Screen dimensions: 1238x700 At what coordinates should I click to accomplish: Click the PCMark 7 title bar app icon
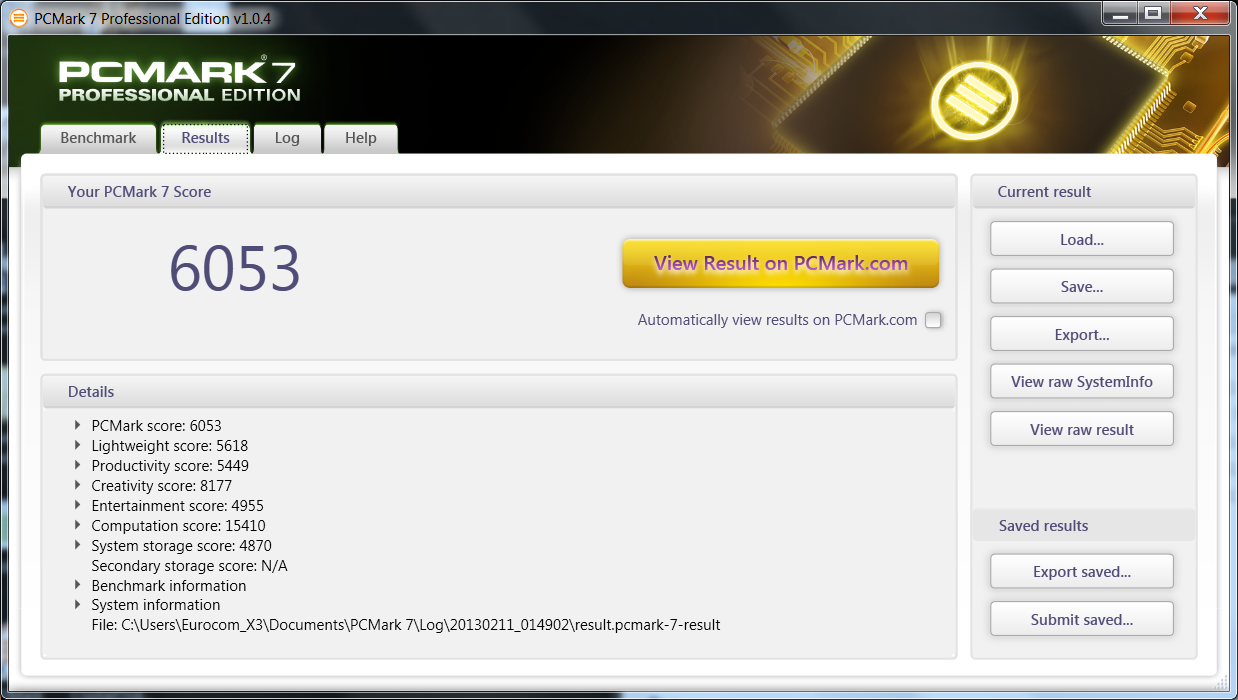point(18,18)
